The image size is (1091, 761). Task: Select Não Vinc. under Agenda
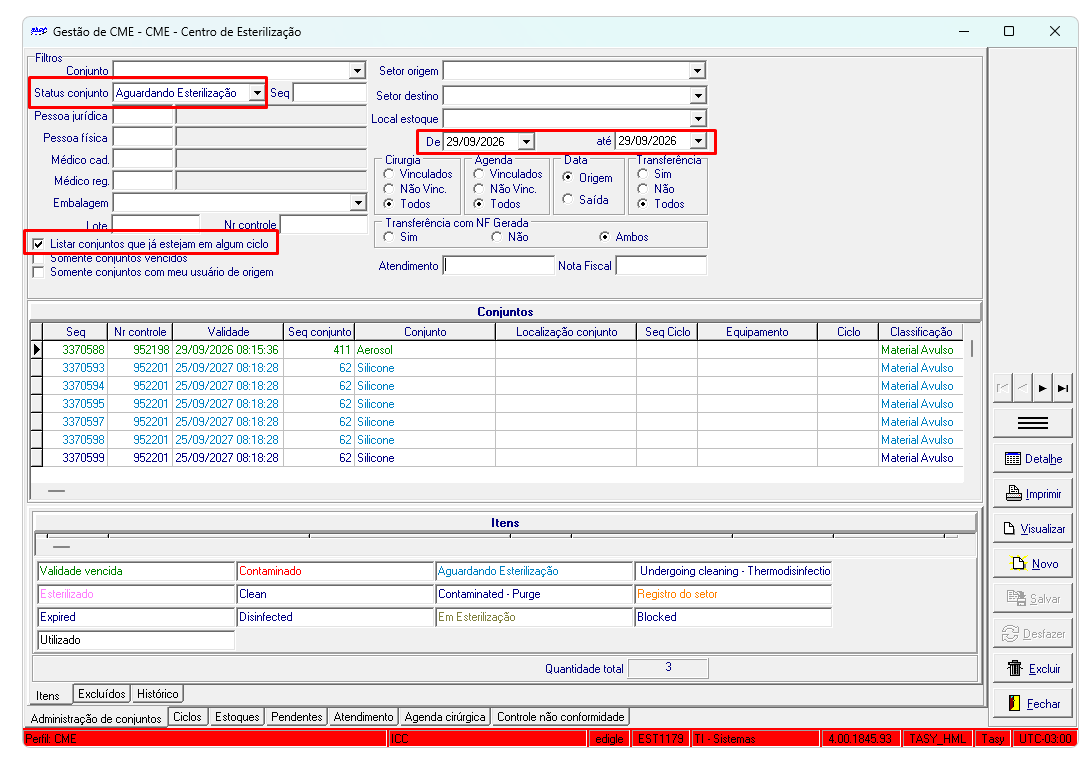pos(479,189)
